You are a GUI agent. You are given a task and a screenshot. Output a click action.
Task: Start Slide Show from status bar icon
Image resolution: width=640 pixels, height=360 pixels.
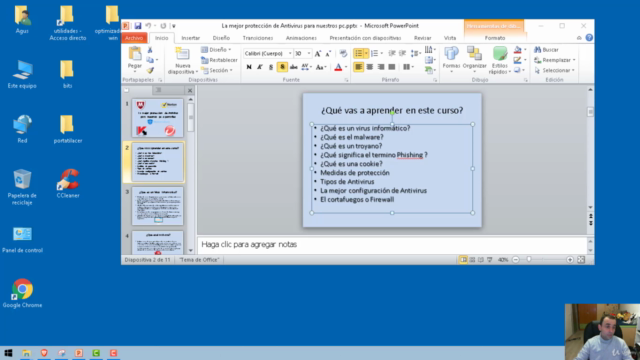click(x=490, y=260)
